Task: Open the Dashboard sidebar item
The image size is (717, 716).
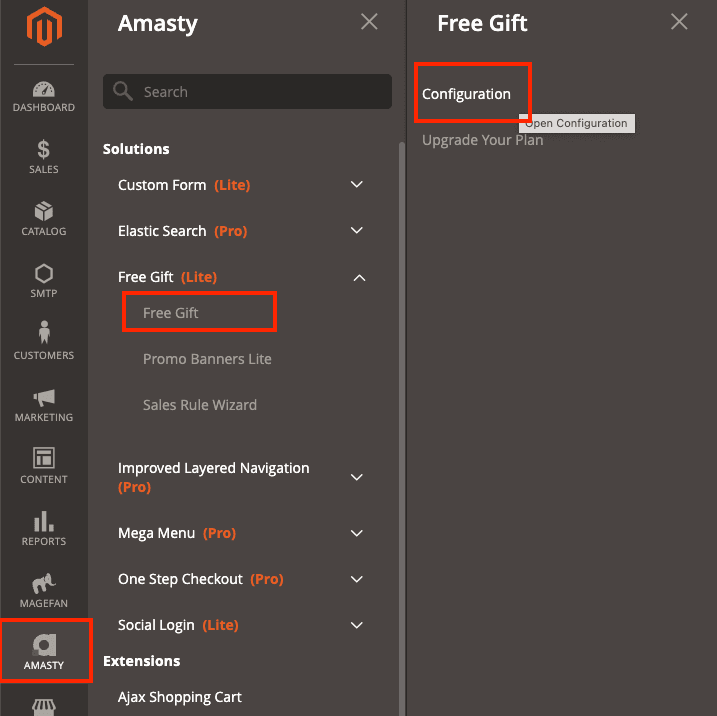Action: [44, 96]
